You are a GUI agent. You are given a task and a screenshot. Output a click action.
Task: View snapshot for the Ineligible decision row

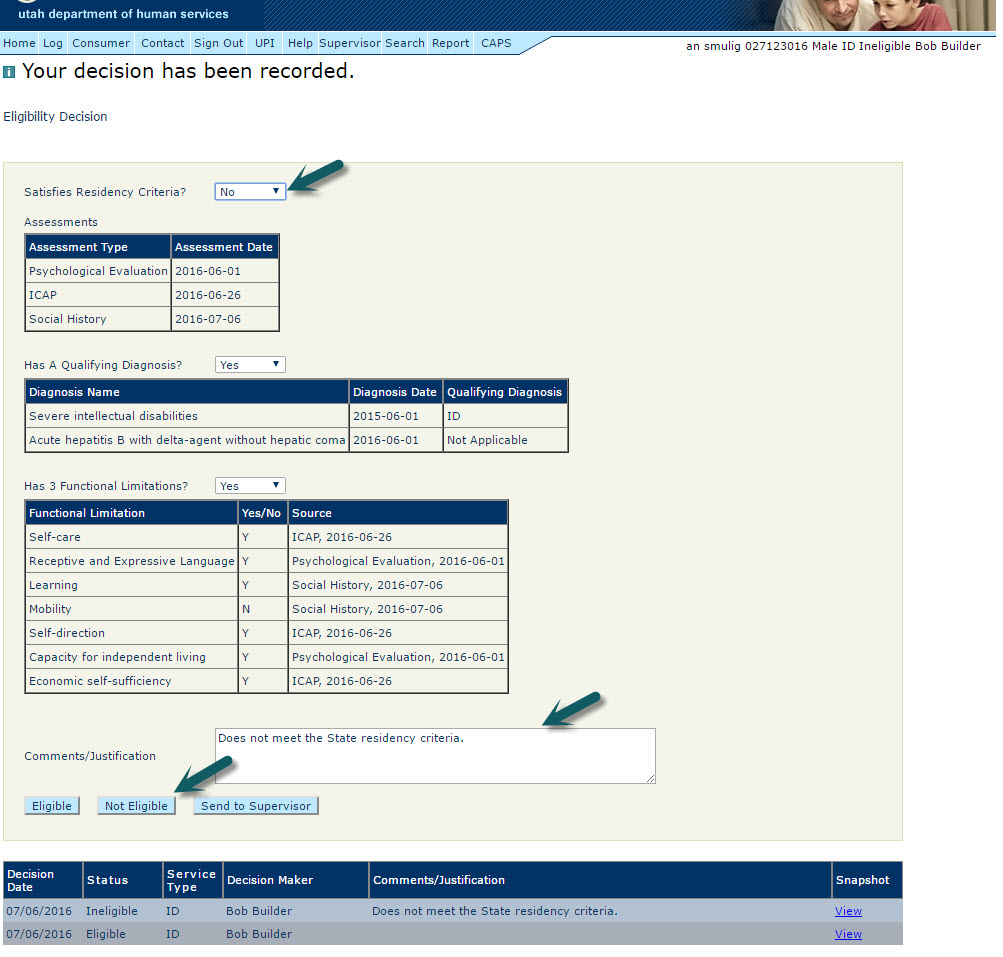[x=848, y=911]
